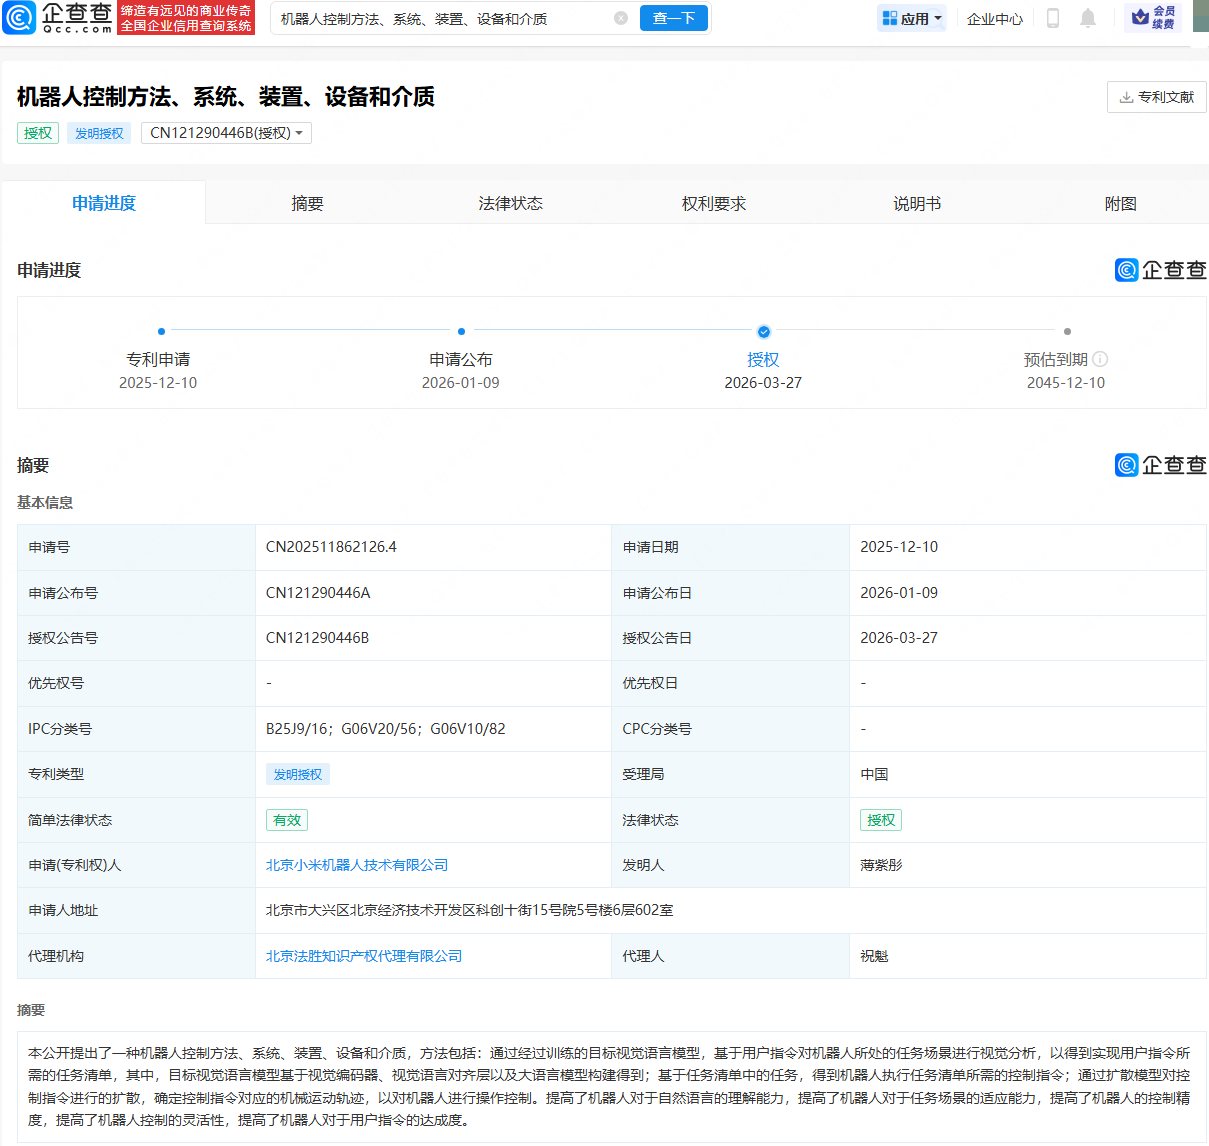
Task: Click the 申请公布 marker dot on the progress timeline
Action: (461, 331)
